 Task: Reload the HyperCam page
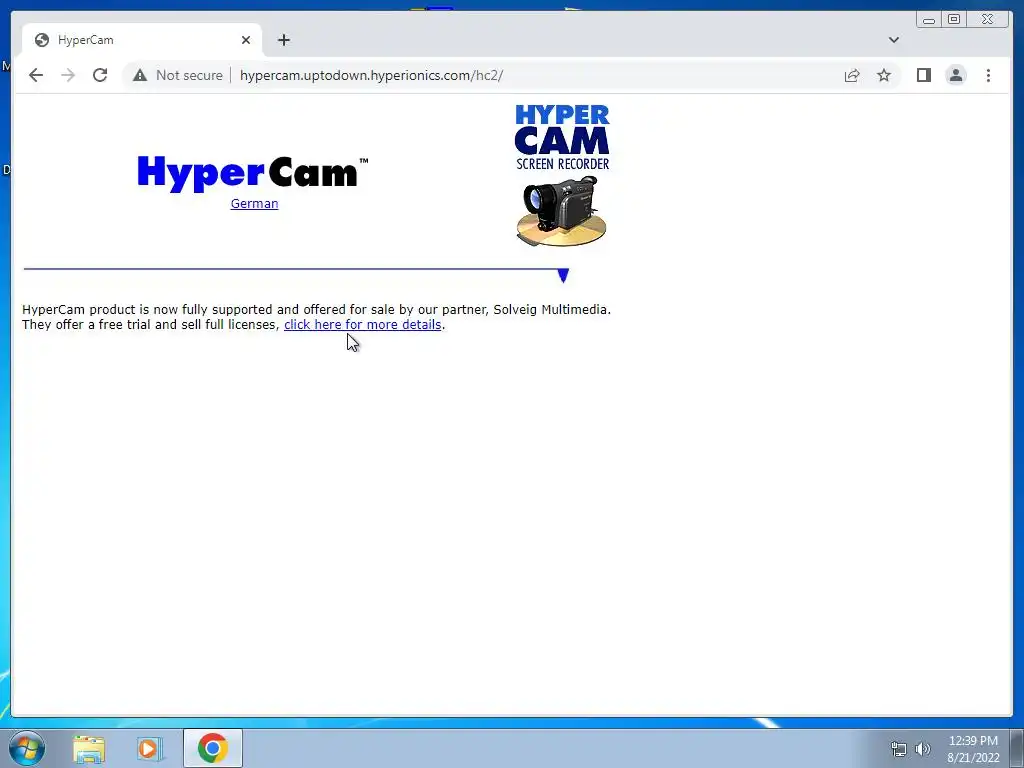[100, 75]
